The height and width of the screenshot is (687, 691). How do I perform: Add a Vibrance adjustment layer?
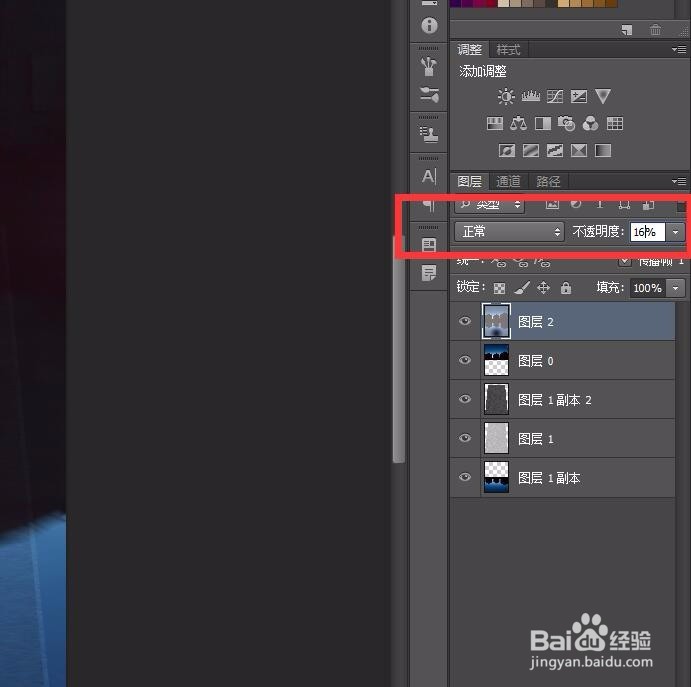click(602, 96)
